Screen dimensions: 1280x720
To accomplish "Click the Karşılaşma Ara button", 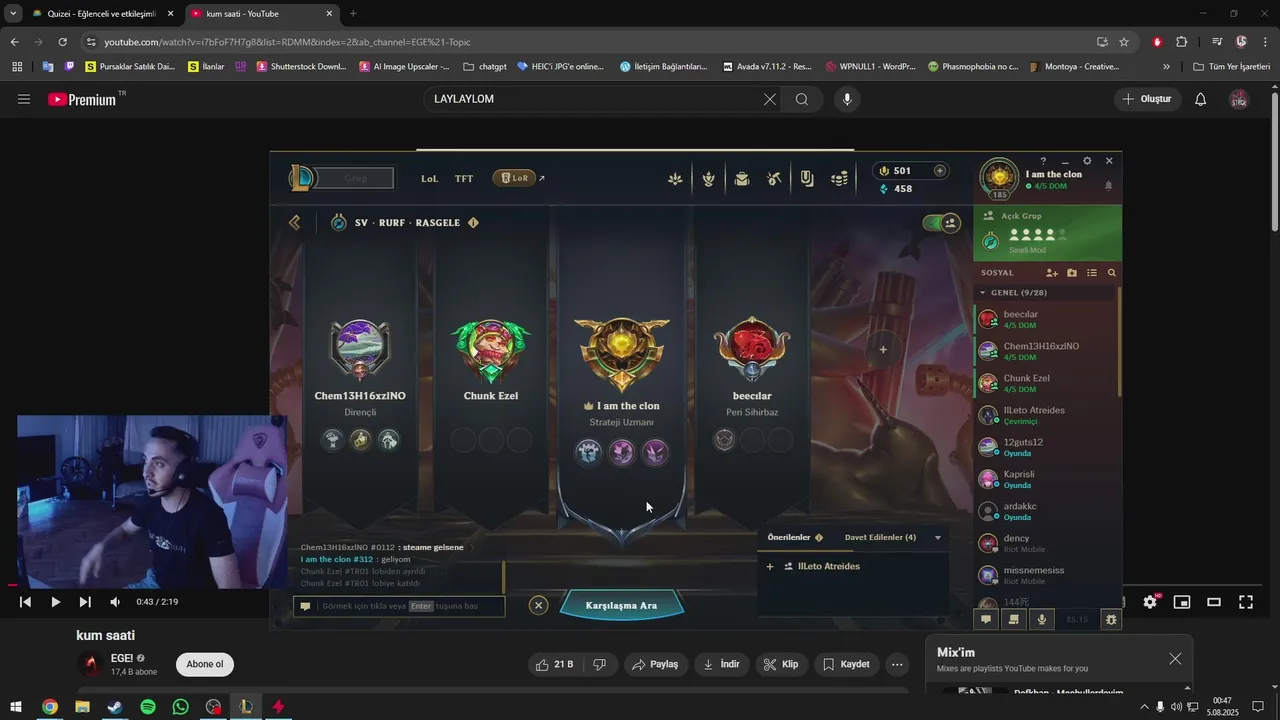I will tap(621, 605).
